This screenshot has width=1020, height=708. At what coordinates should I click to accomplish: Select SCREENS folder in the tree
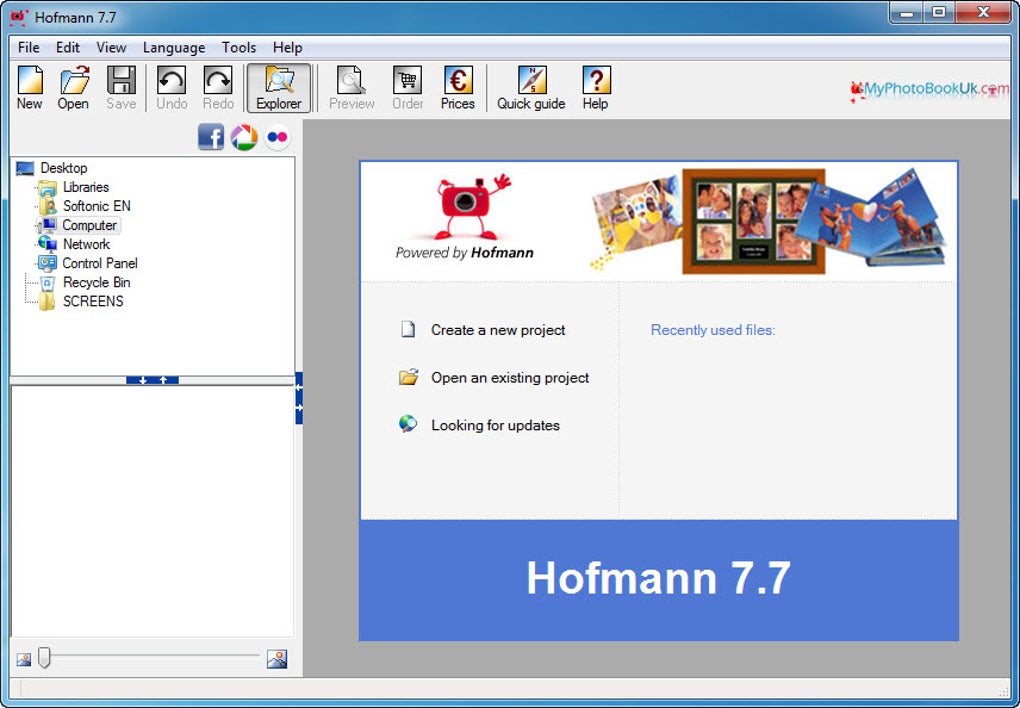point(93,301)
